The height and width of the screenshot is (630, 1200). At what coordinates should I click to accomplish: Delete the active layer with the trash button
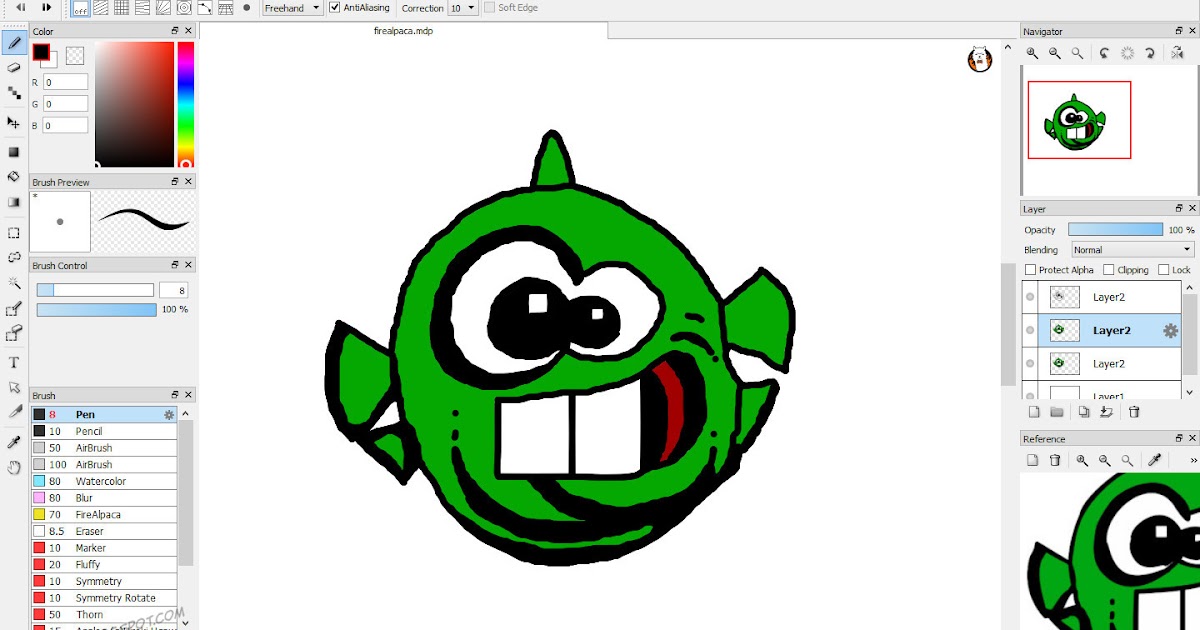(1133, 412)
